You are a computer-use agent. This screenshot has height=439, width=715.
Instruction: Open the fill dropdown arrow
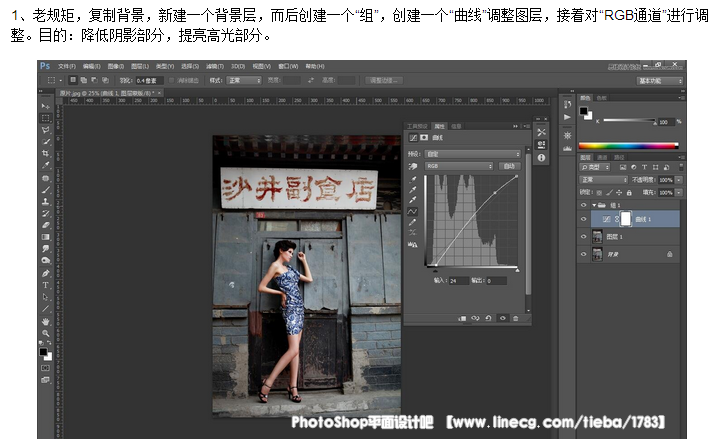pos(679,193)
